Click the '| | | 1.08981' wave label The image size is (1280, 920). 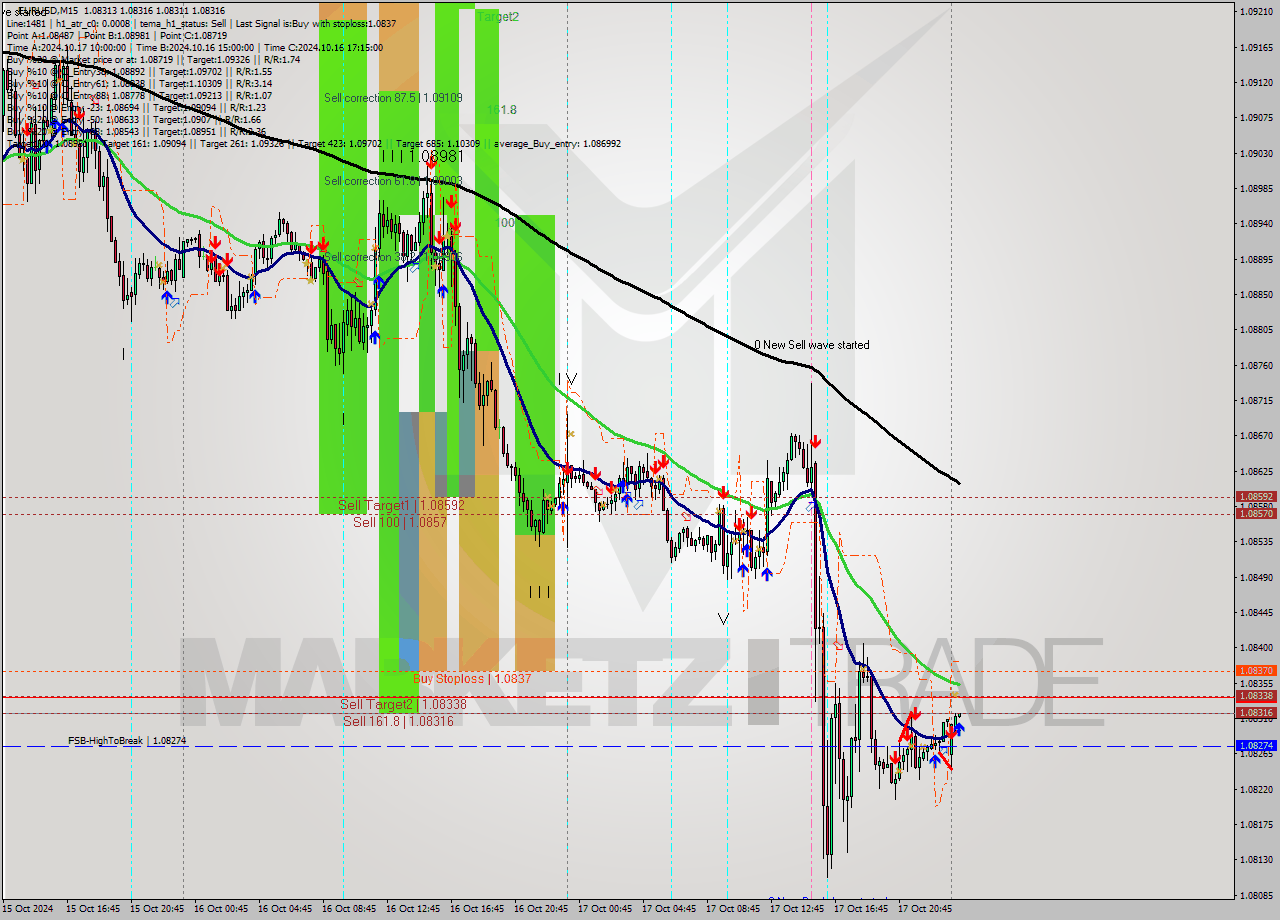pos(423,156)
